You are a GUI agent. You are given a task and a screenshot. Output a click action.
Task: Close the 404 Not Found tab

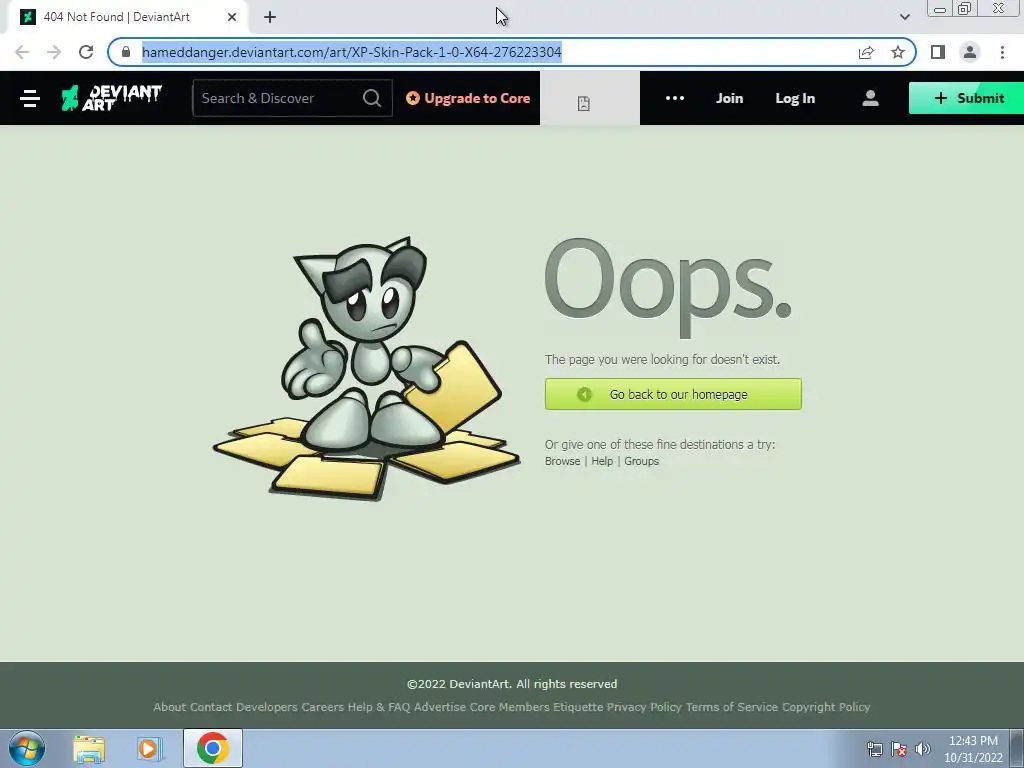pos(232,17)
